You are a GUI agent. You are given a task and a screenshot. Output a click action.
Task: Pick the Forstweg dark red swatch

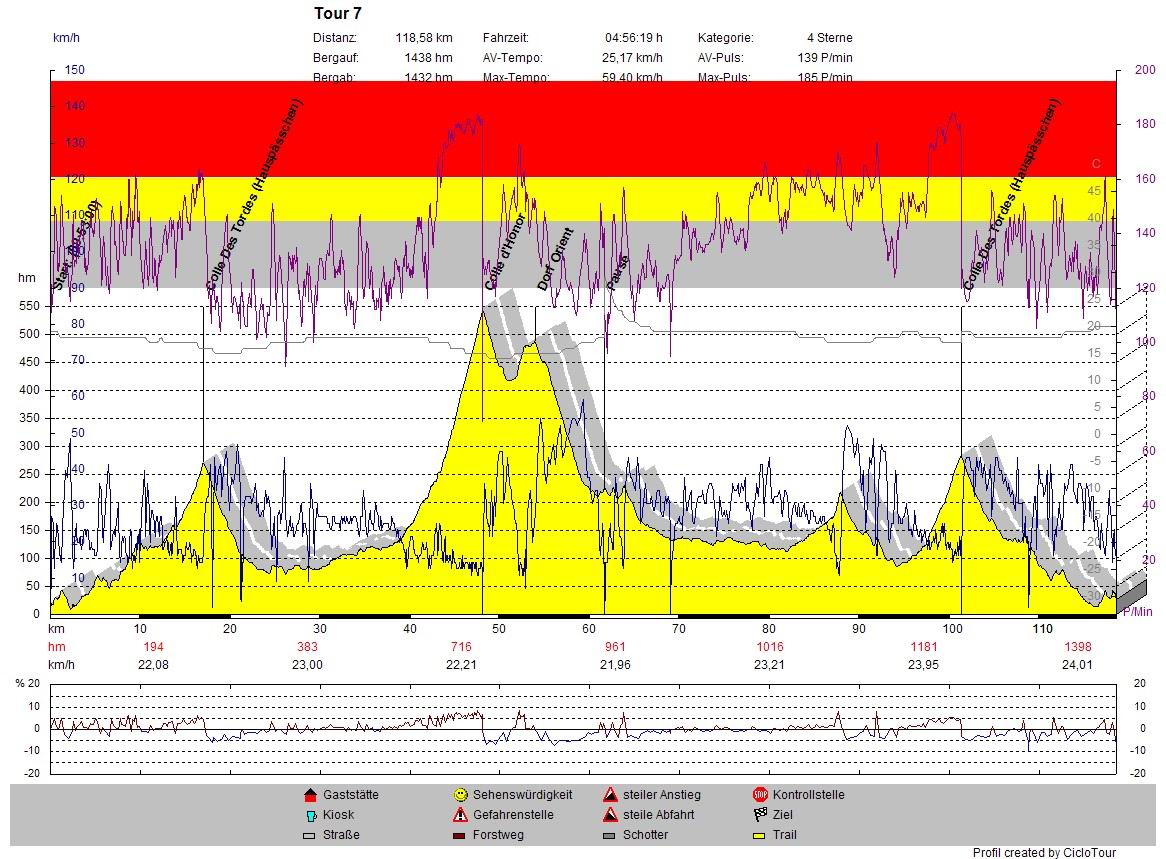(x=460, y=835)
